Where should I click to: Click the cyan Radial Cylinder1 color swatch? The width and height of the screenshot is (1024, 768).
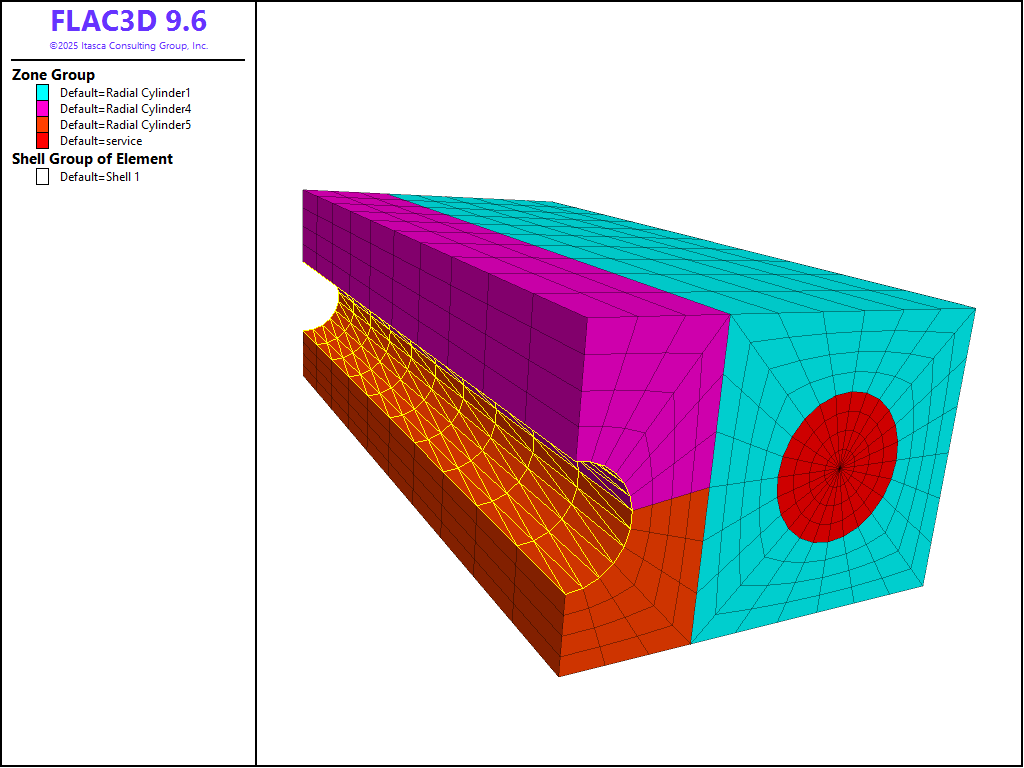[42, 92]
